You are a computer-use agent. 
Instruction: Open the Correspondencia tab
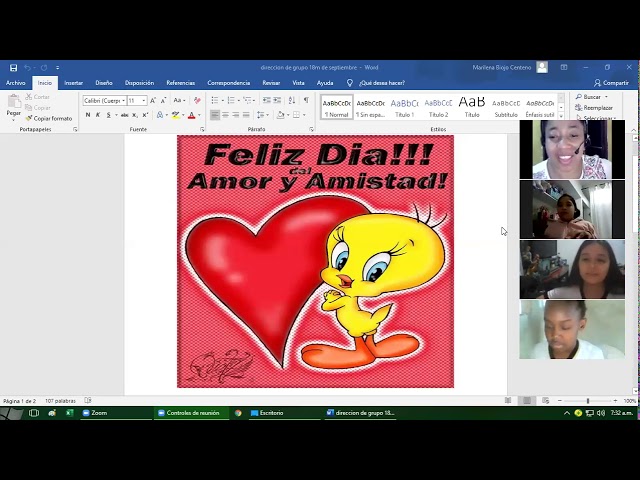pos(229,83)
